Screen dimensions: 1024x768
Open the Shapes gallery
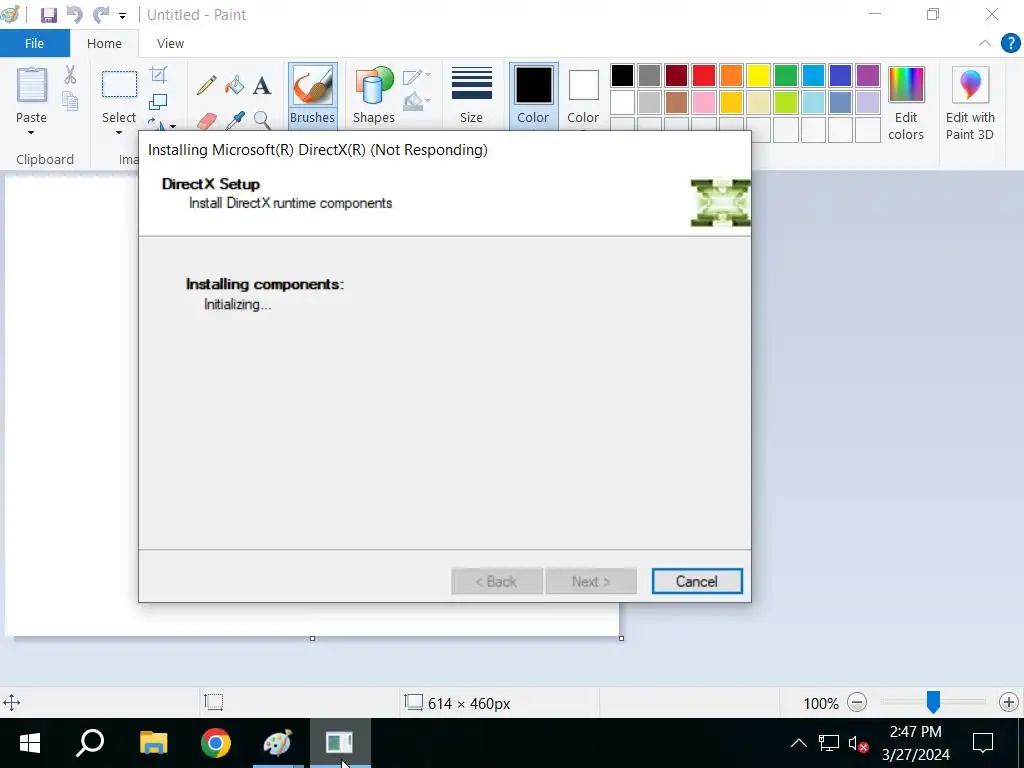coord(374,95)
